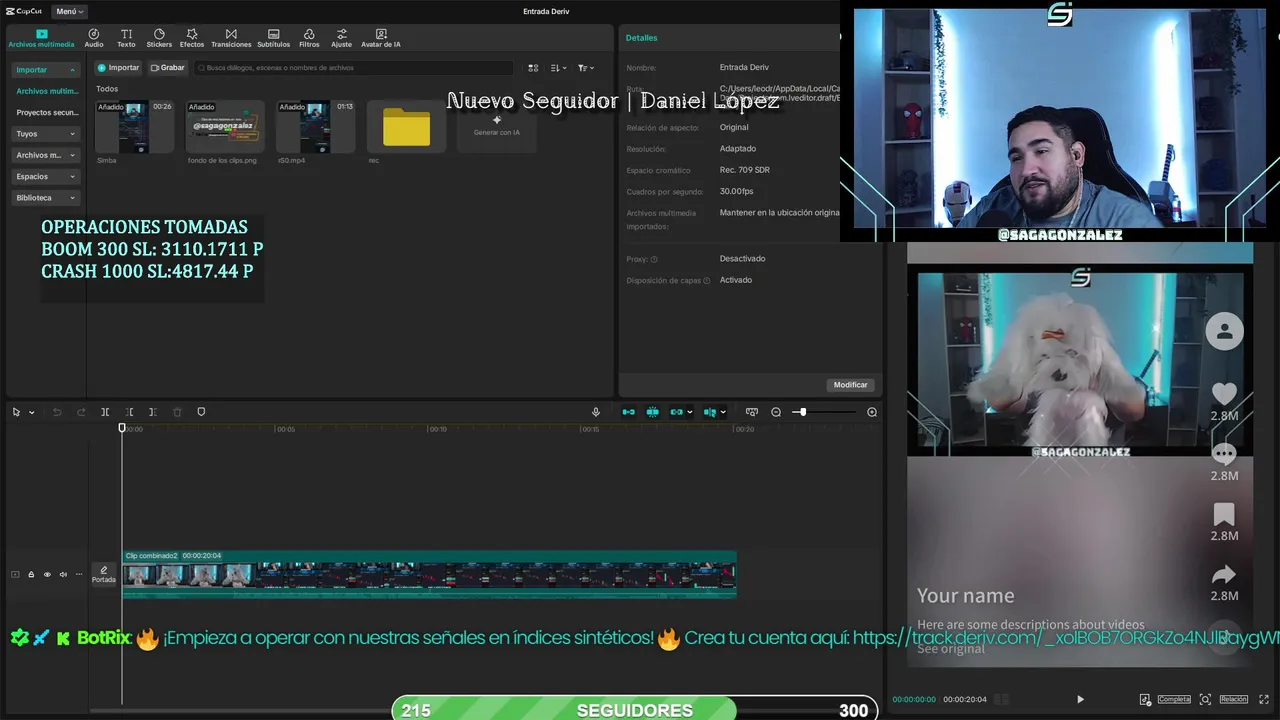Open the Filtros panel
Screen dimensions: 1280x720
tap(309, 38)
